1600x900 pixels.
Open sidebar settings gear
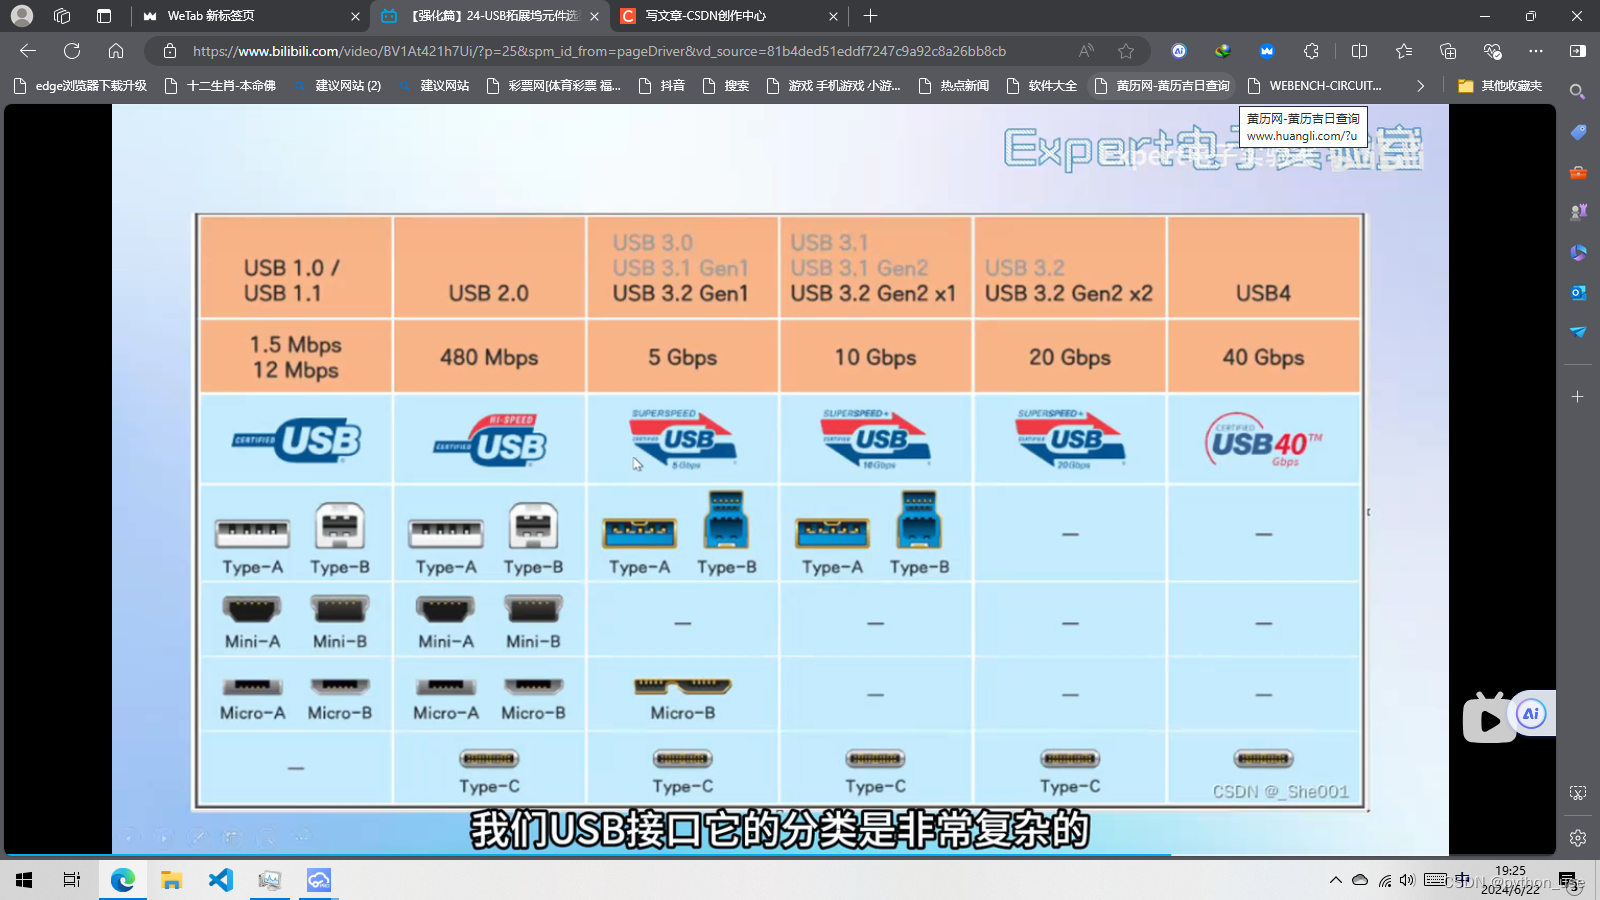click(x=1578, y=838)
